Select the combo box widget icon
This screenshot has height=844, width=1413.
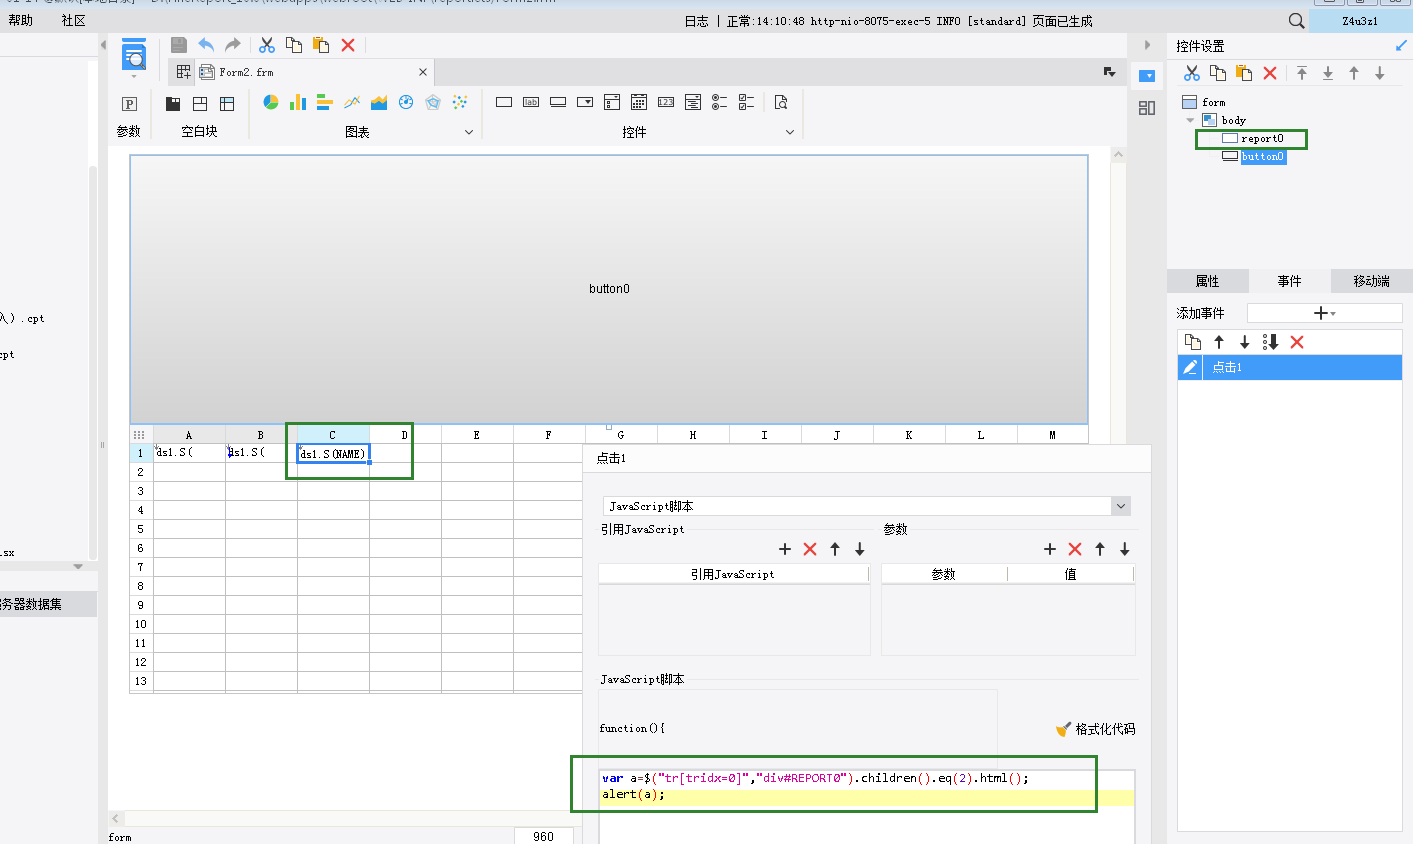tap(585, 102)
